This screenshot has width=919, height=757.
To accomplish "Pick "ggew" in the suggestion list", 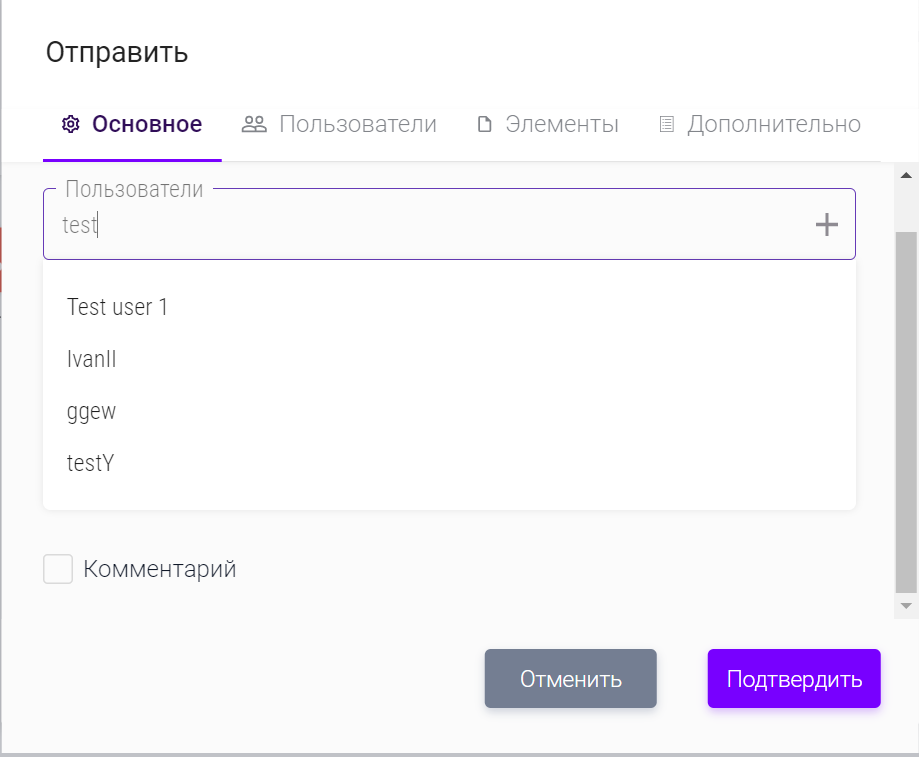I will click(x=92, y=411).
